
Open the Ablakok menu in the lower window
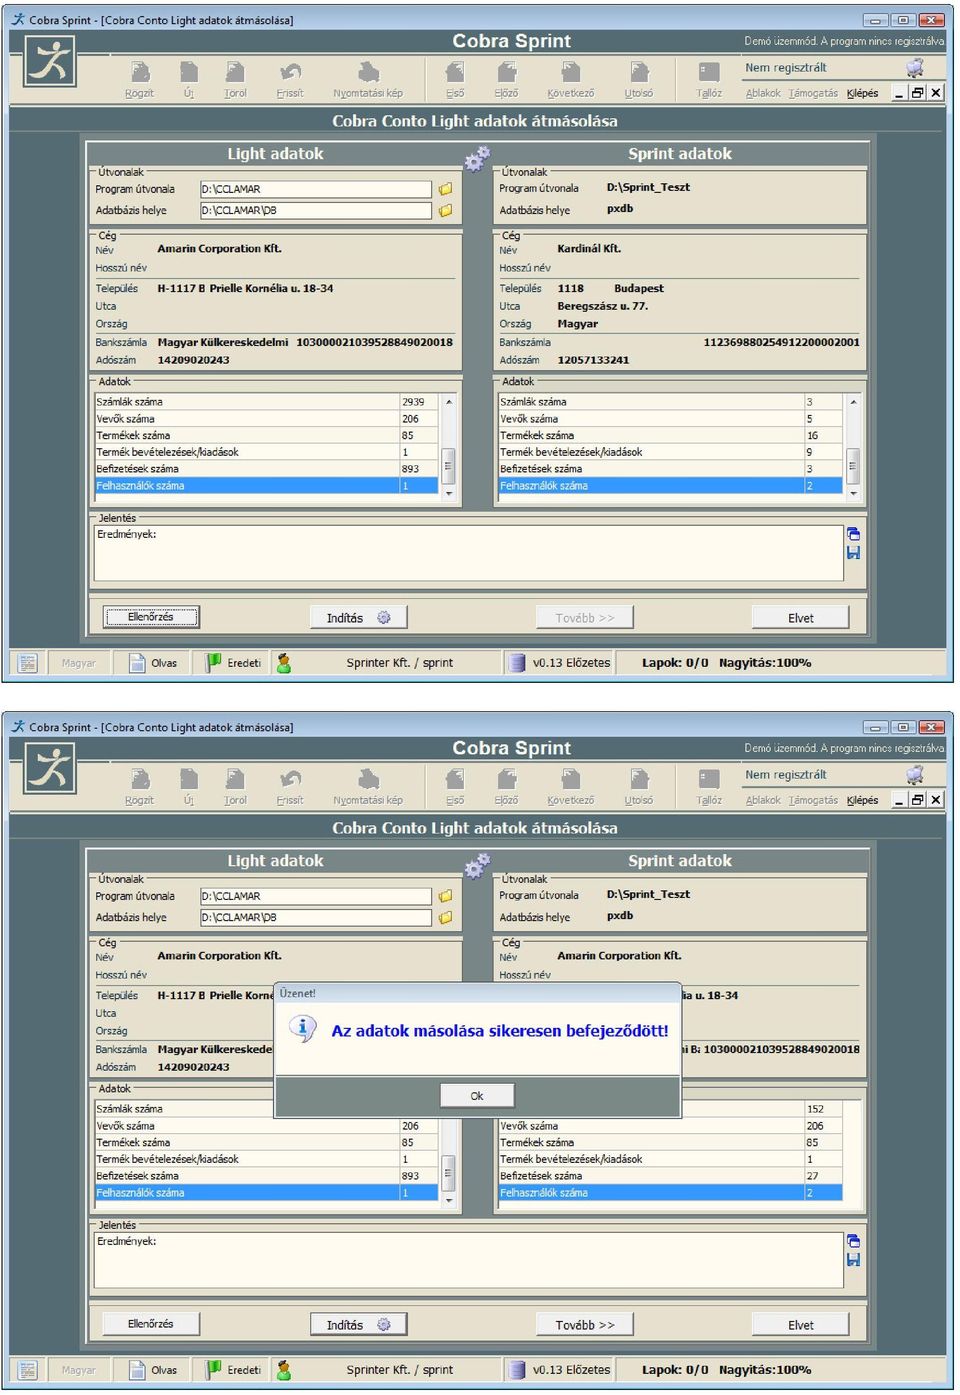click(x=763, y=800)
